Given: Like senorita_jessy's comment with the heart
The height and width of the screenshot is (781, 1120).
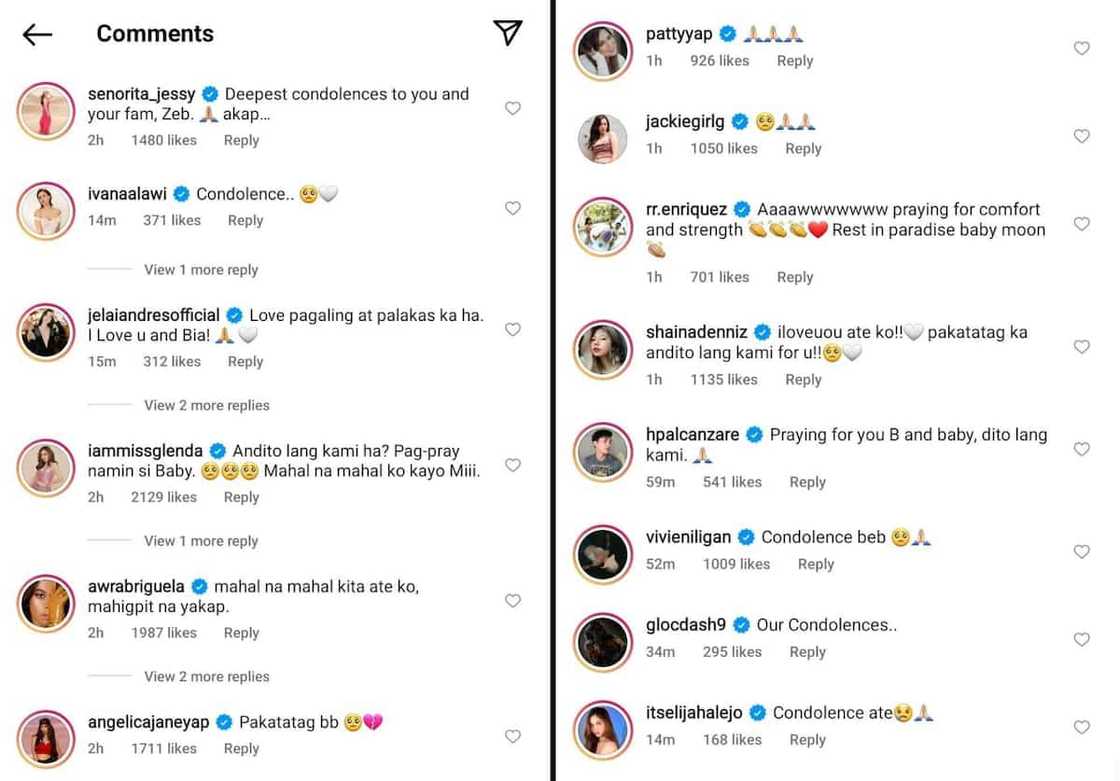Looking at the screenshot, I should [x=513, y=108].
